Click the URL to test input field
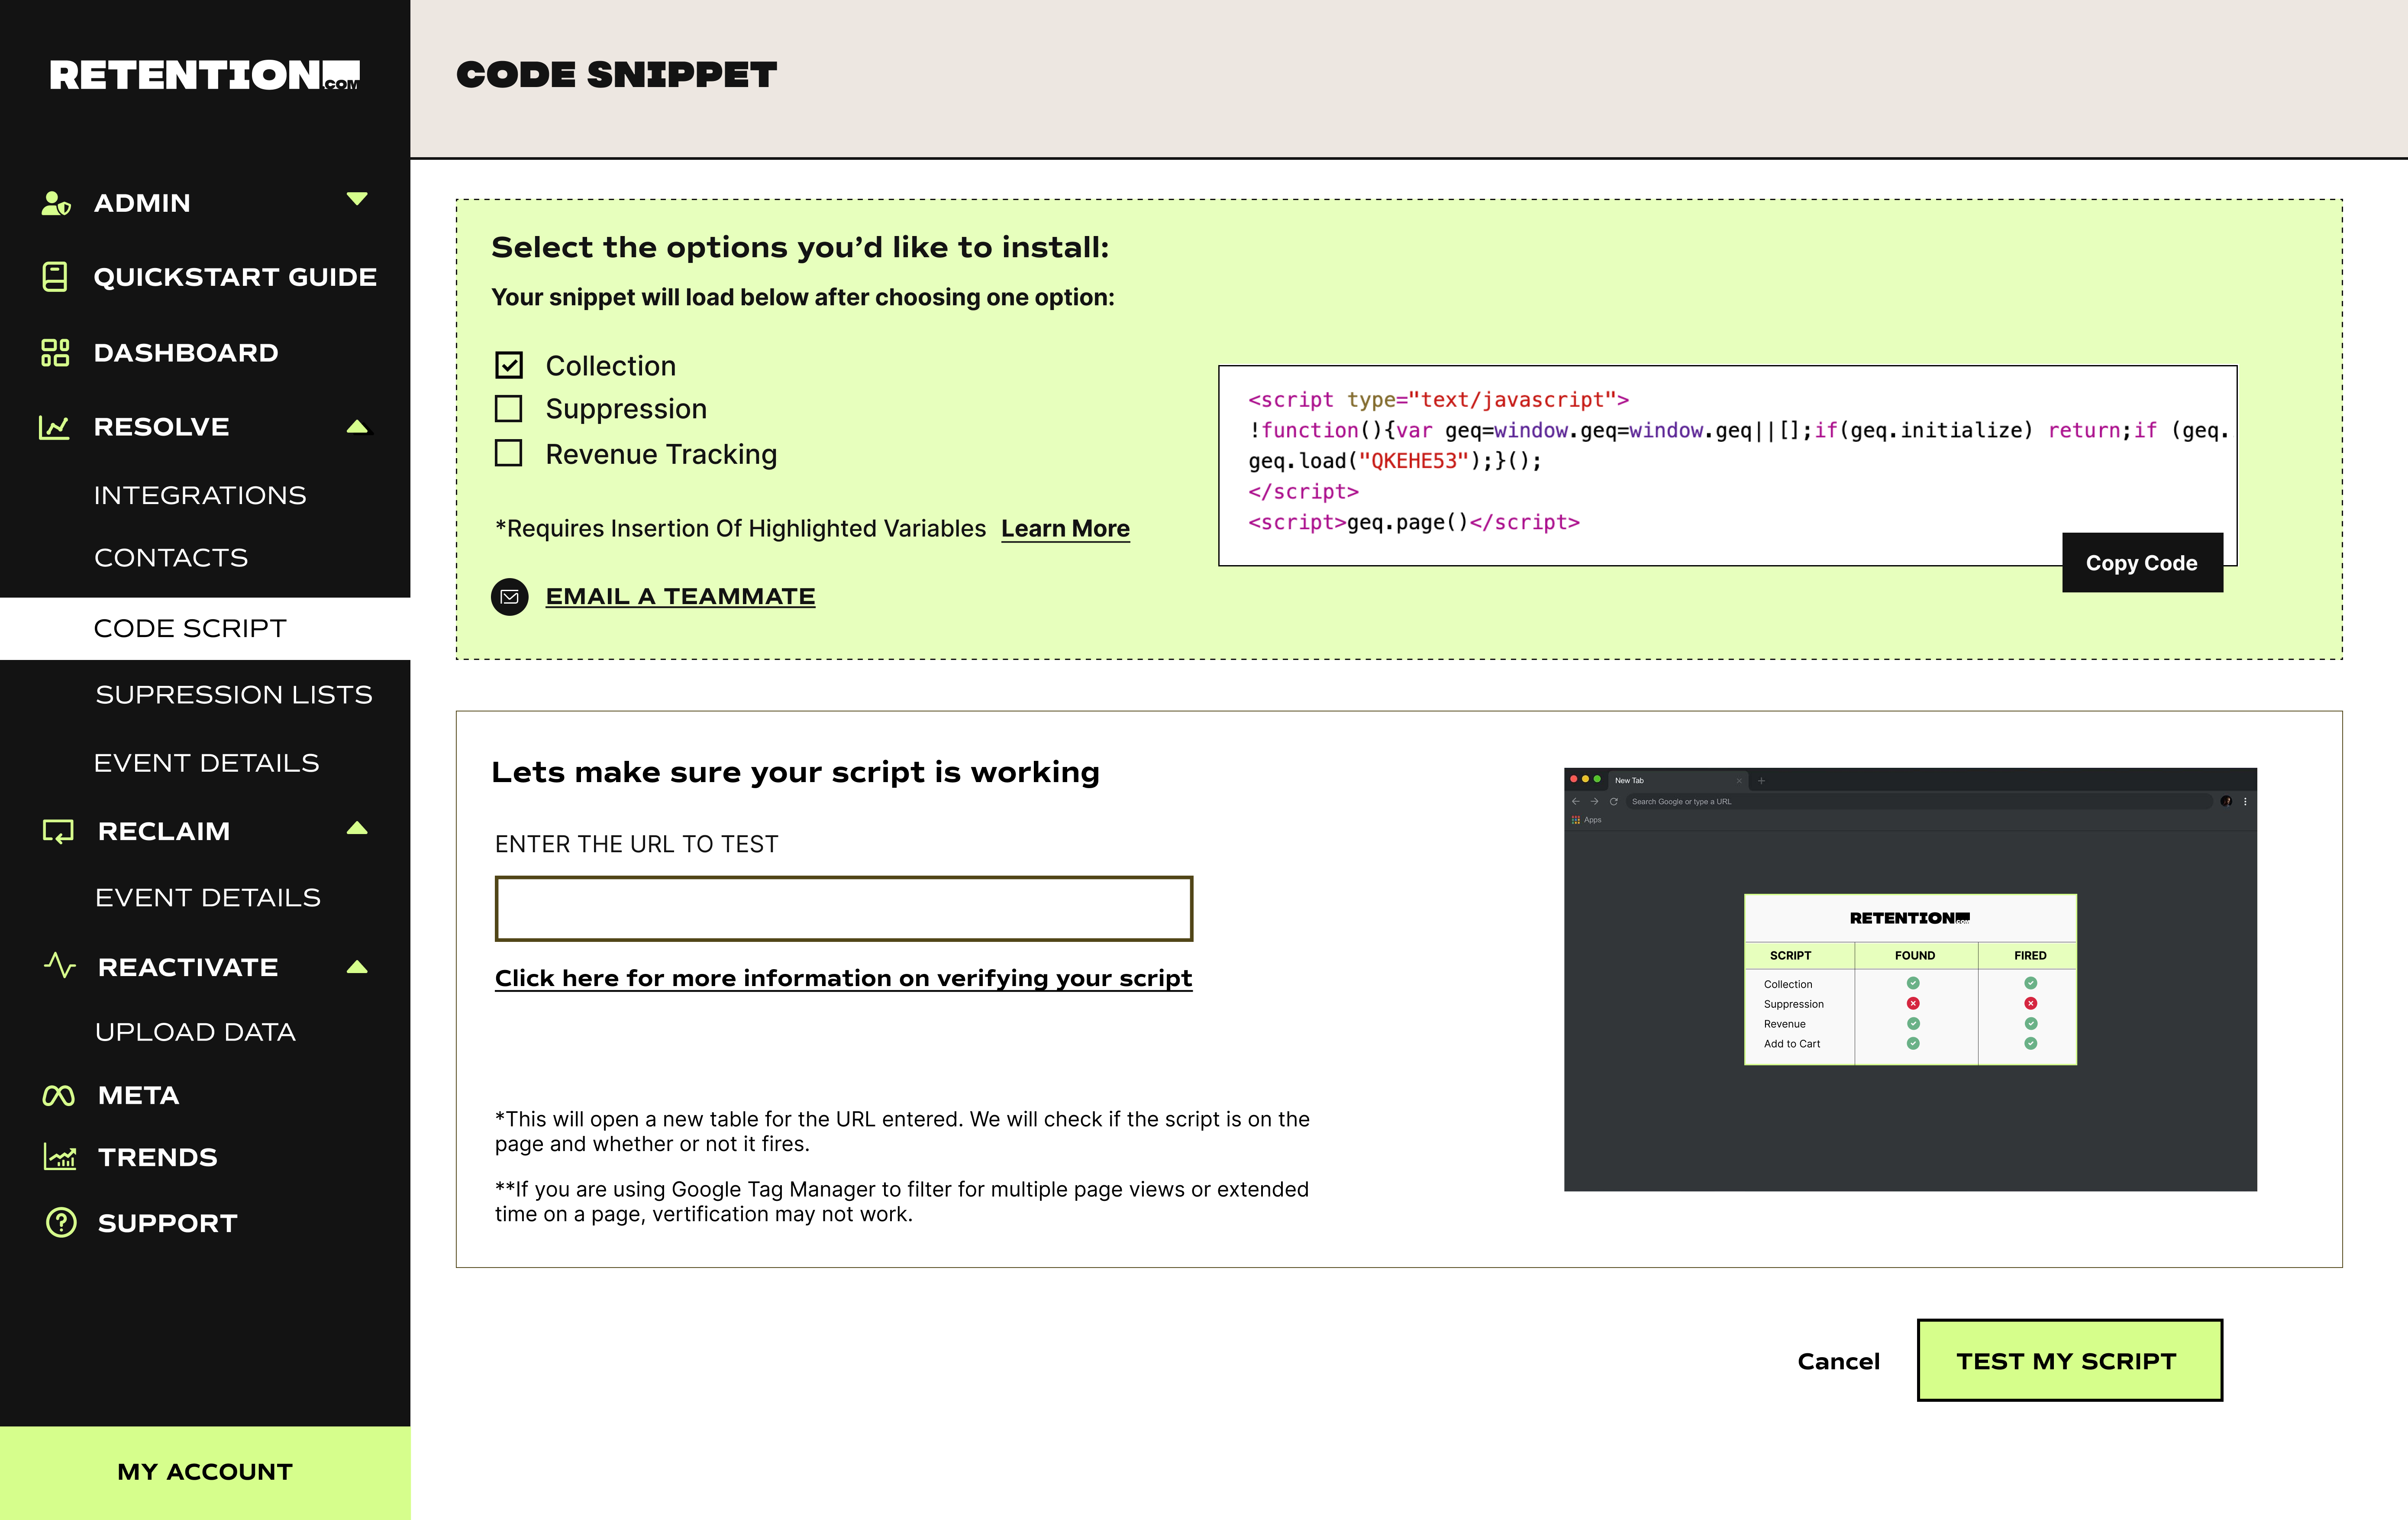This screenshot has width=2408, height=1520. point(844,908)
